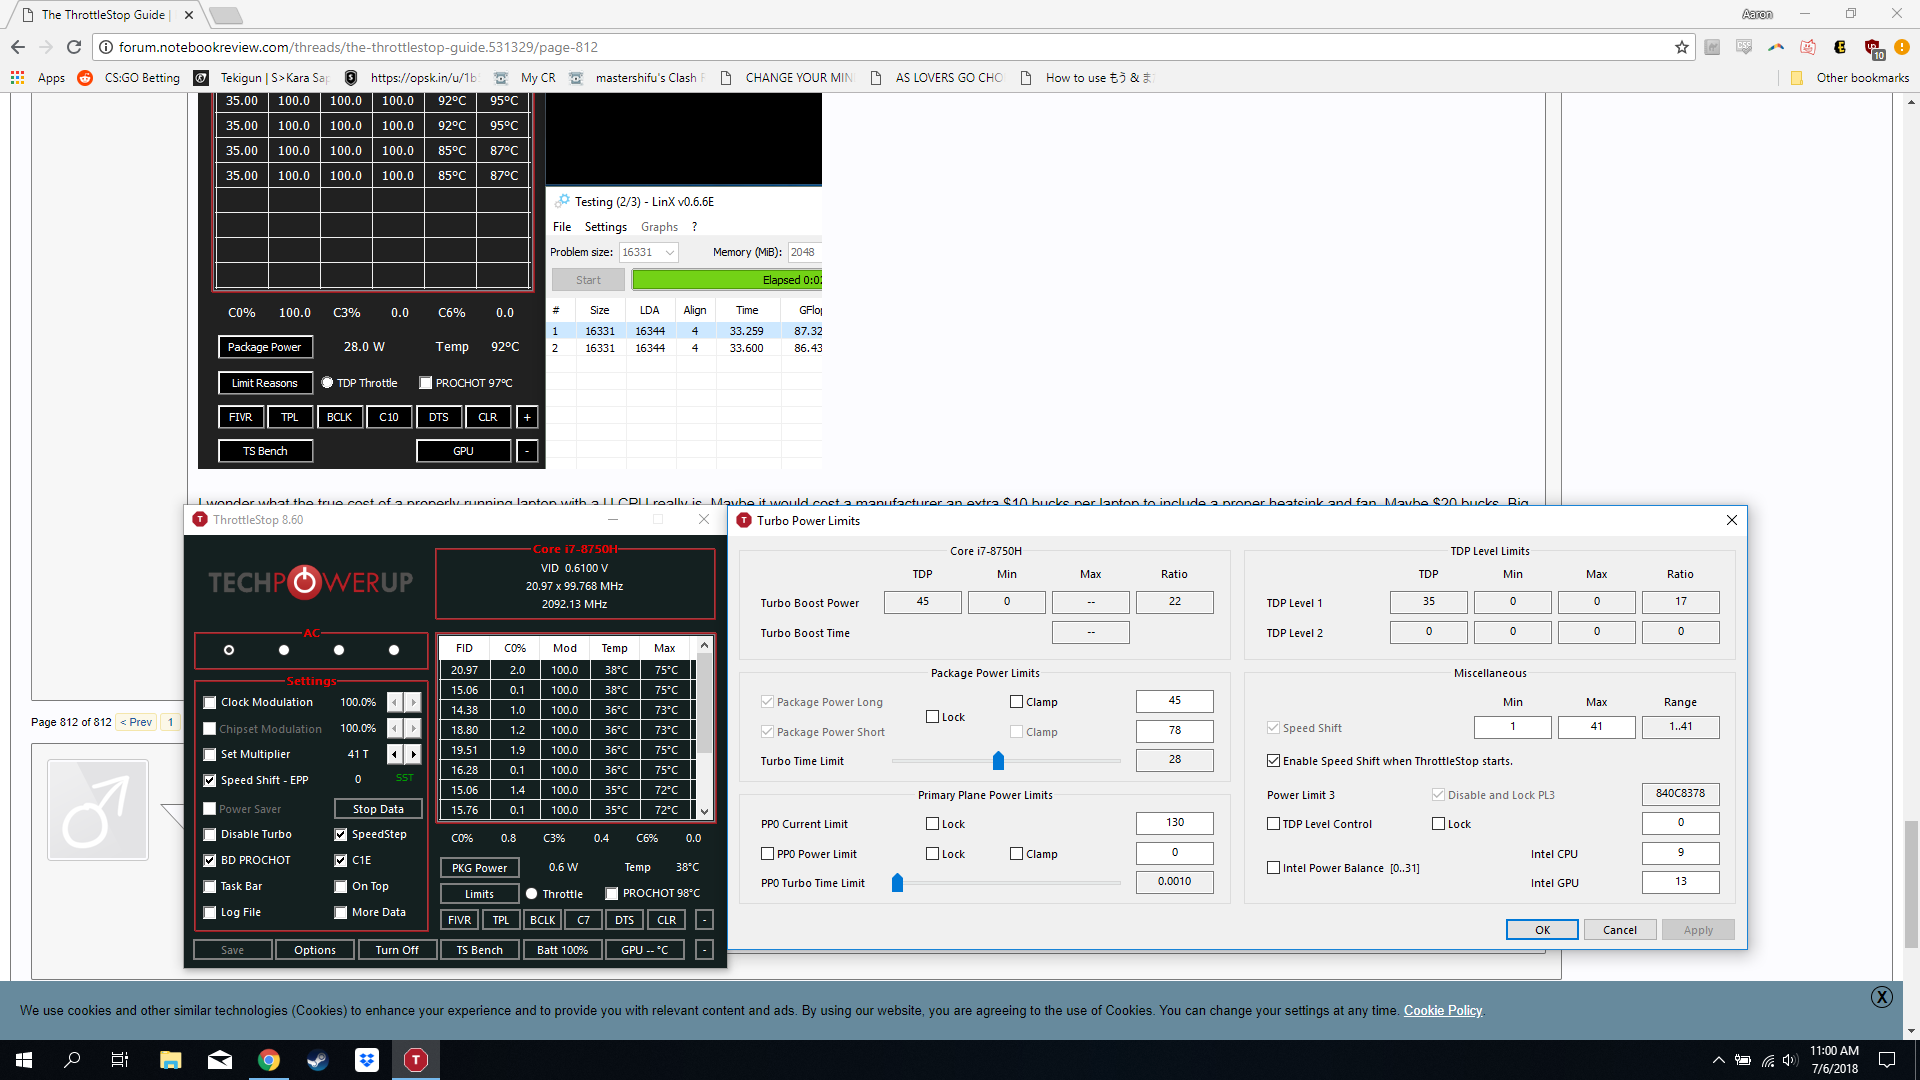Bookmark this page with the star icon
1920x1080 pixels.
[1682, 47]
